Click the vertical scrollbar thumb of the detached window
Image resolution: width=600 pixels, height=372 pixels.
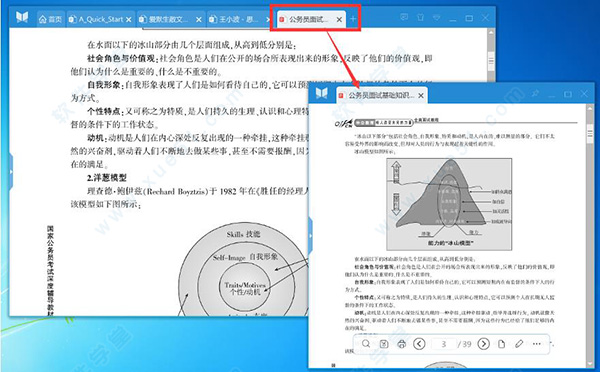590,134
